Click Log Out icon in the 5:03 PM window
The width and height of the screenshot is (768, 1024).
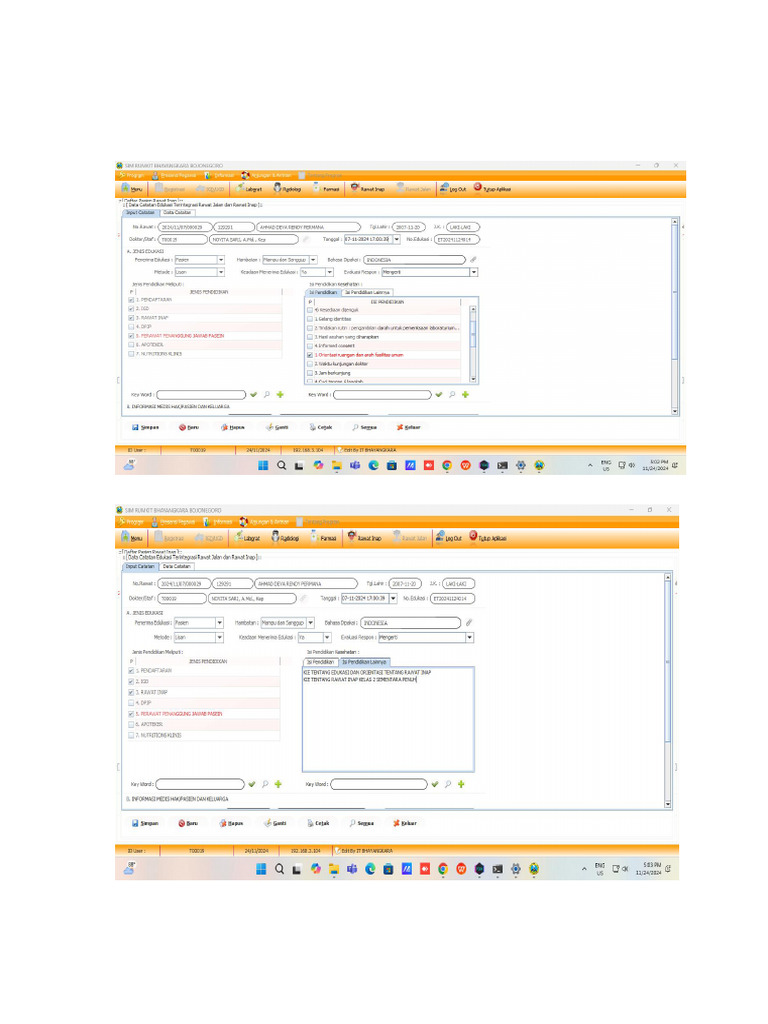(441, 537)
